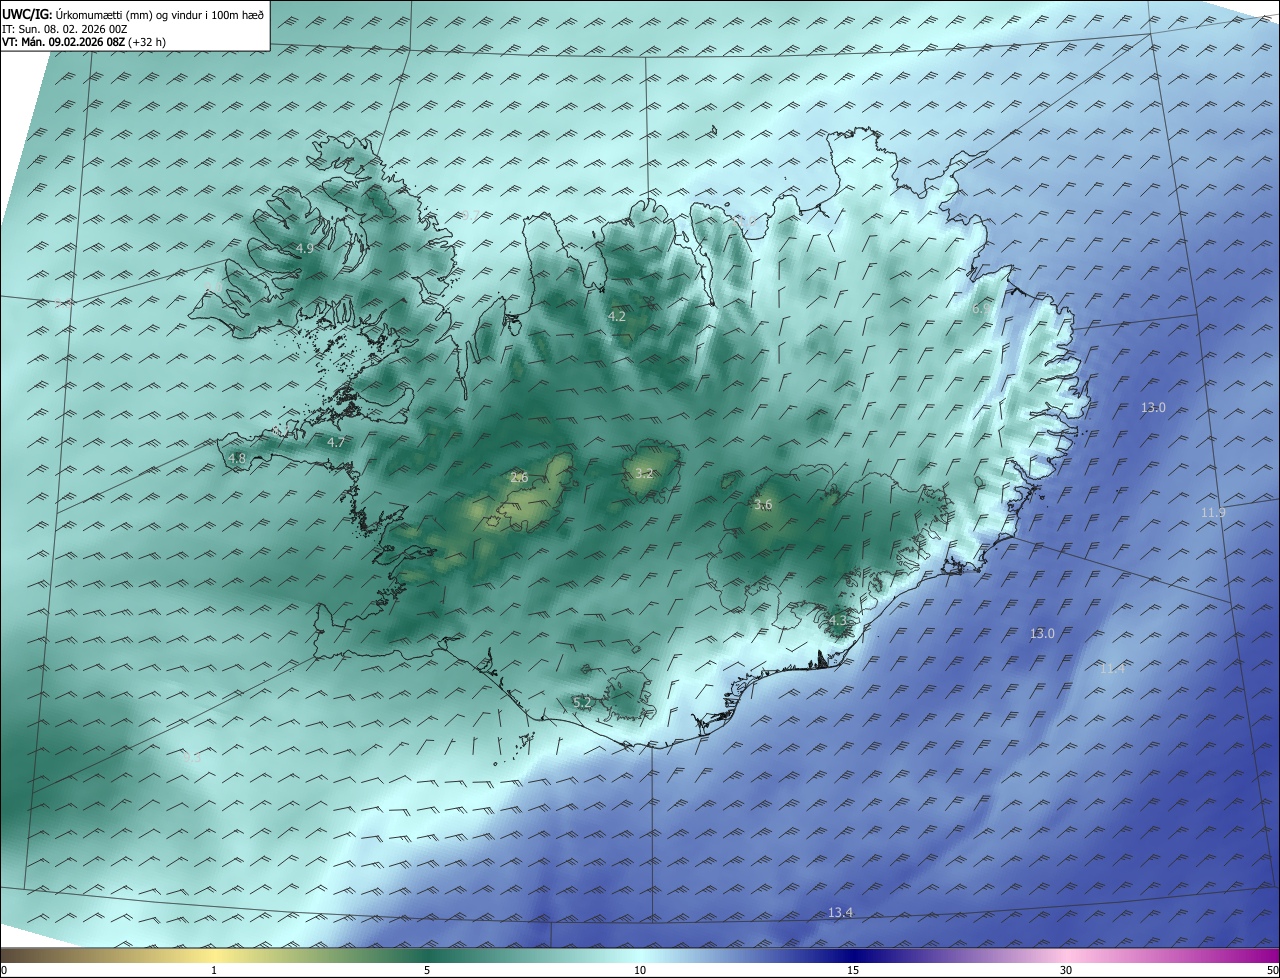This screenshot has width=1280, height=978.
Task: Click the 4.9 value in the Westfjords
Action: (x=305, y=248)
